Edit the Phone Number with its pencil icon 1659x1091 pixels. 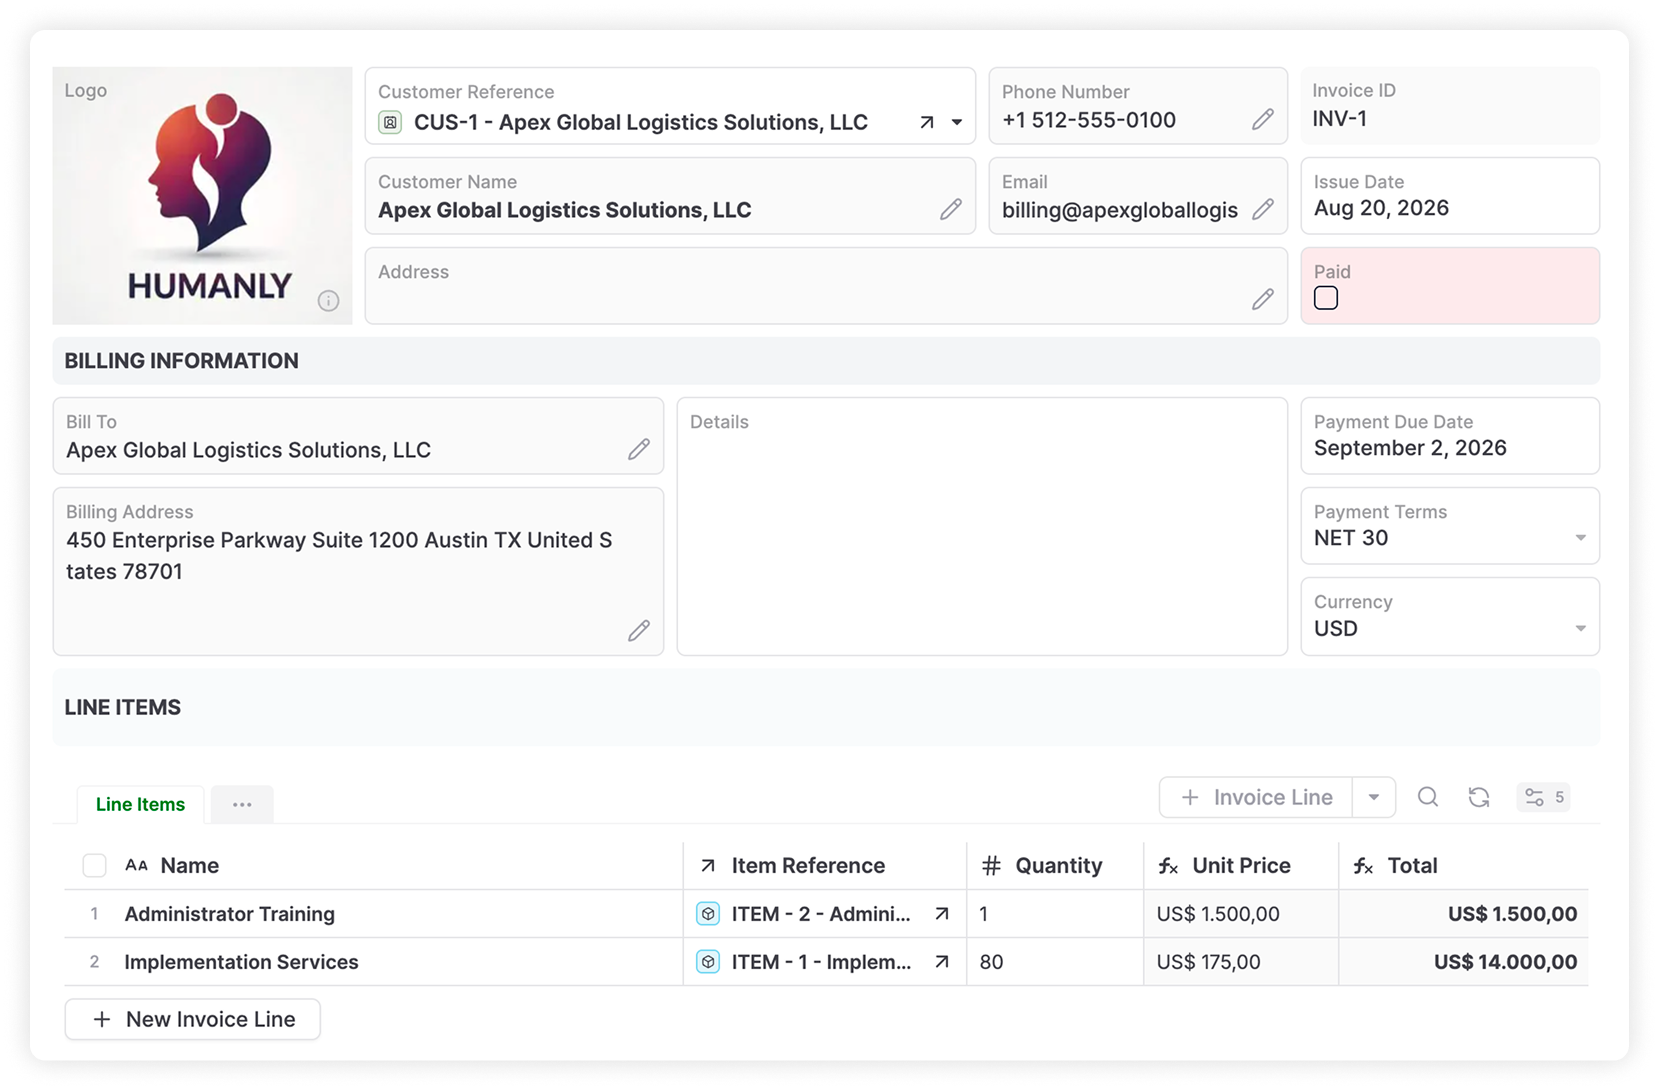pyautogui.click(x=1263, y=120)
